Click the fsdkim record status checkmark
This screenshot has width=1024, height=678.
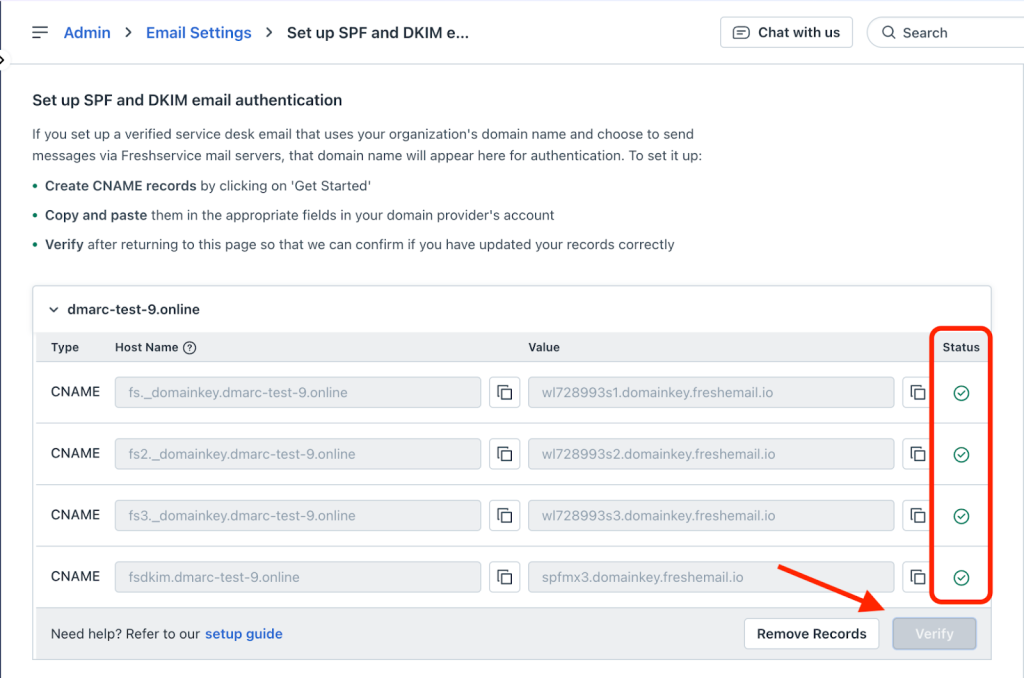(x=961, y=578)
